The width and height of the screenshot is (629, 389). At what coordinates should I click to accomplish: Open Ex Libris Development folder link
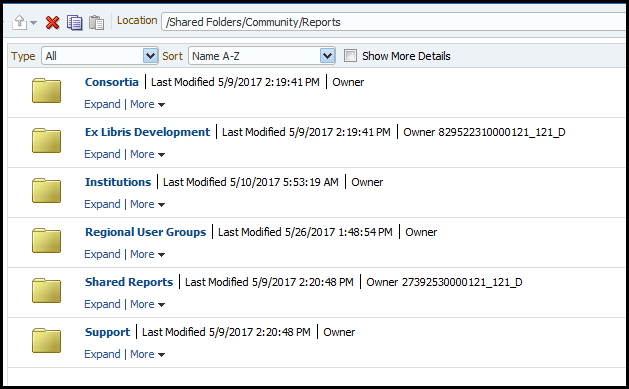click(147, 132)
